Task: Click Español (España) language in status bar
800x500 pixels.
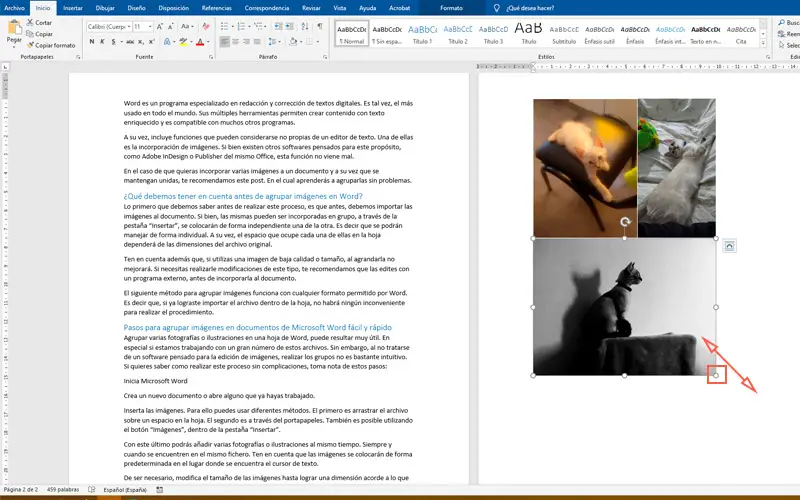Action: (125, 490)
